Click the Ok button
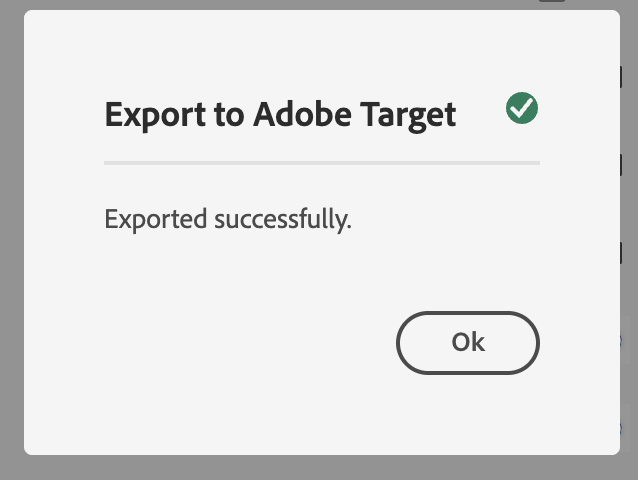 467,343
